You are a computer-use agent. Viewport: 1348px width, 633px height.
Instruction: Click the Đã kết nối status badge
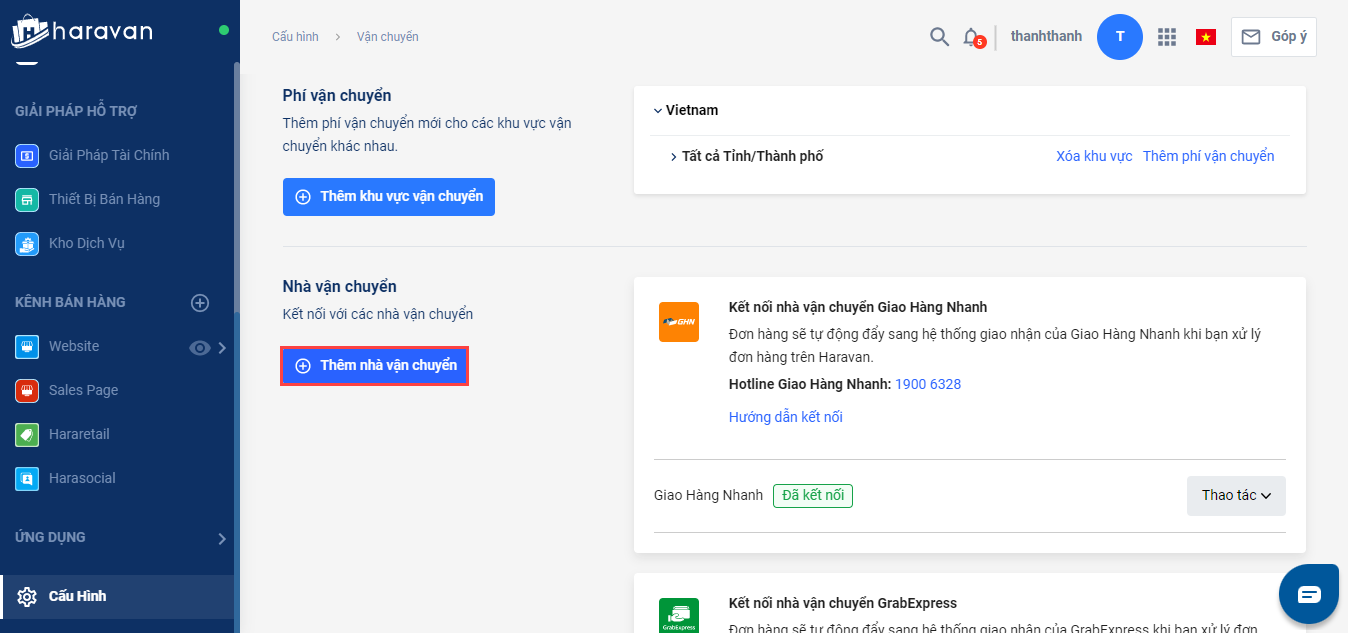(813, 496)
